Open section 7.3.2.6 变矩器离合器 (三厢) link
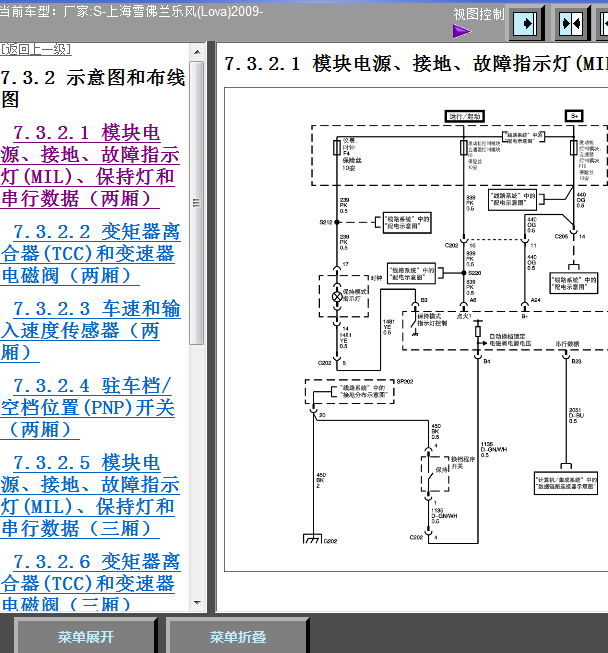 (90, 582)
